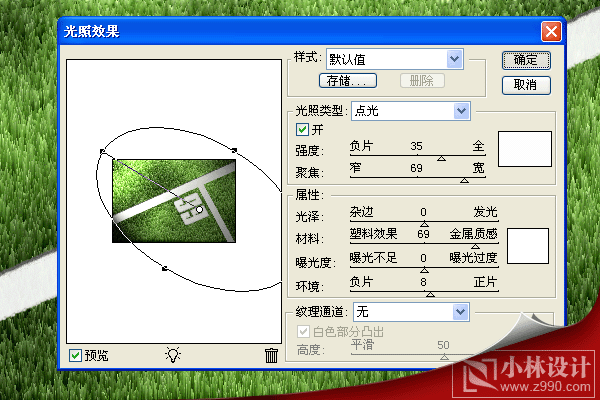Click the 聚焦 focus slider handle
The width and height of the screenshot is (600, 400).
tap(465, 180)
